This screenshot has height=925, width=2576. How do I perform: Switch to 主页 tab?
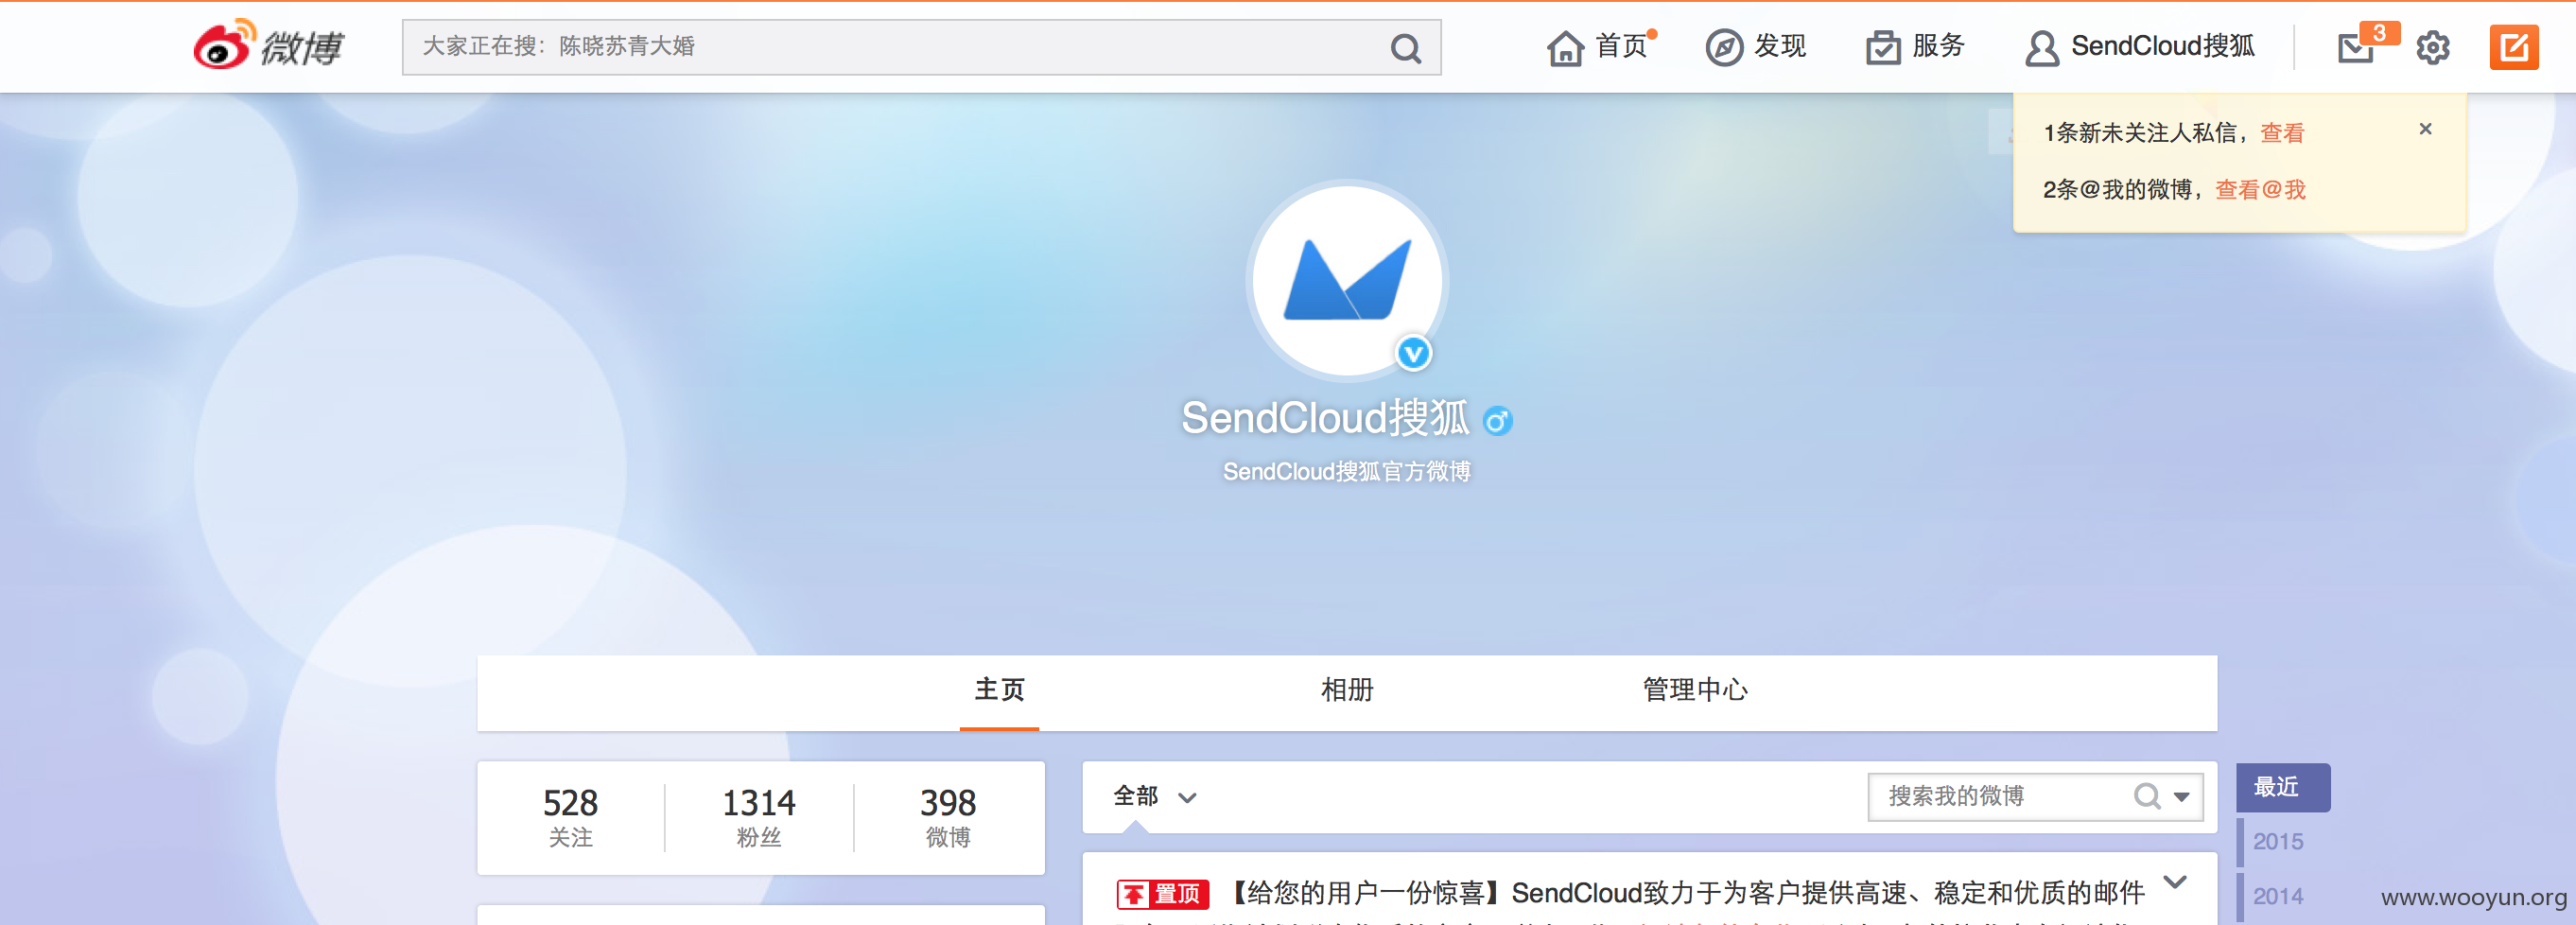(x=999, y=690)
